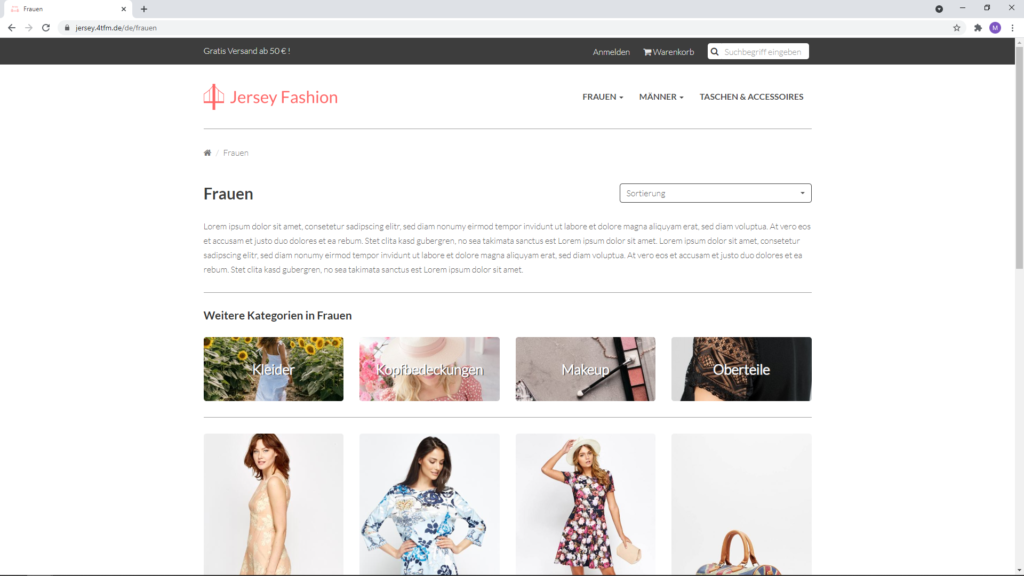
Task: Expand the Frauen navigation menu
Action: [x=602, y=97]
